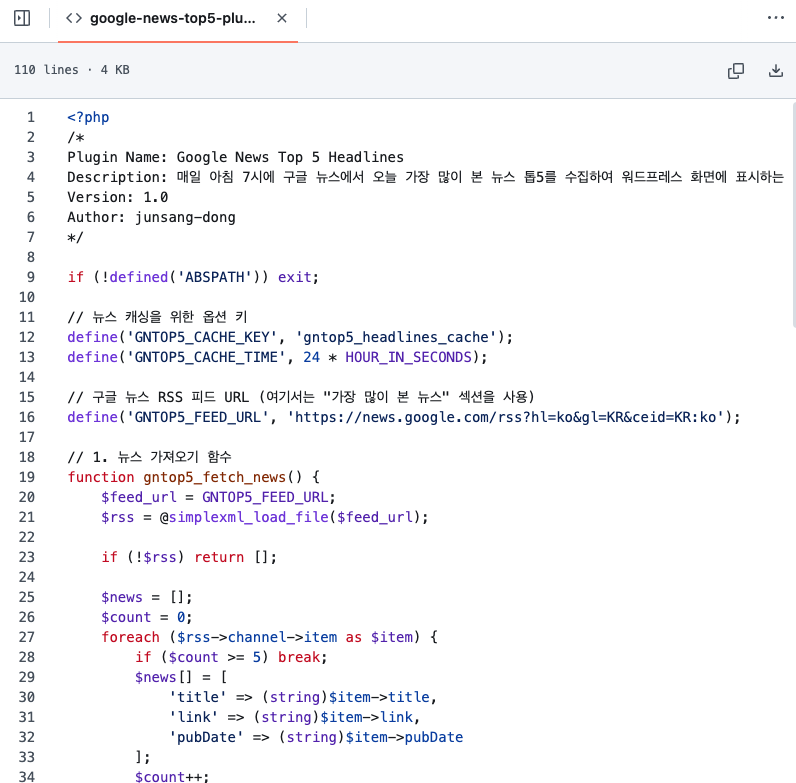Click the Description line on line 4
Screen dimensions: 796x783
click(425, 177)
